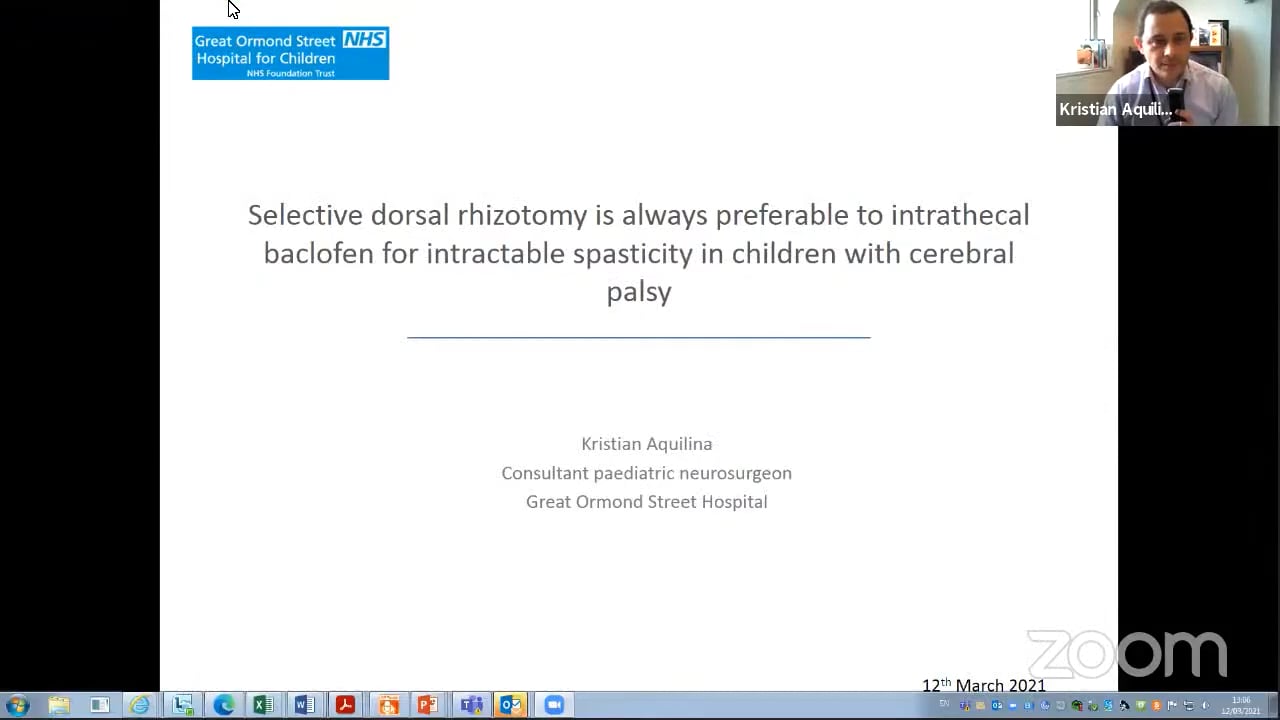The width and height of the screenshot is (1280, 720).
Task: Click Great Ormond Street Hospital text line
Action: click(647, 501)
